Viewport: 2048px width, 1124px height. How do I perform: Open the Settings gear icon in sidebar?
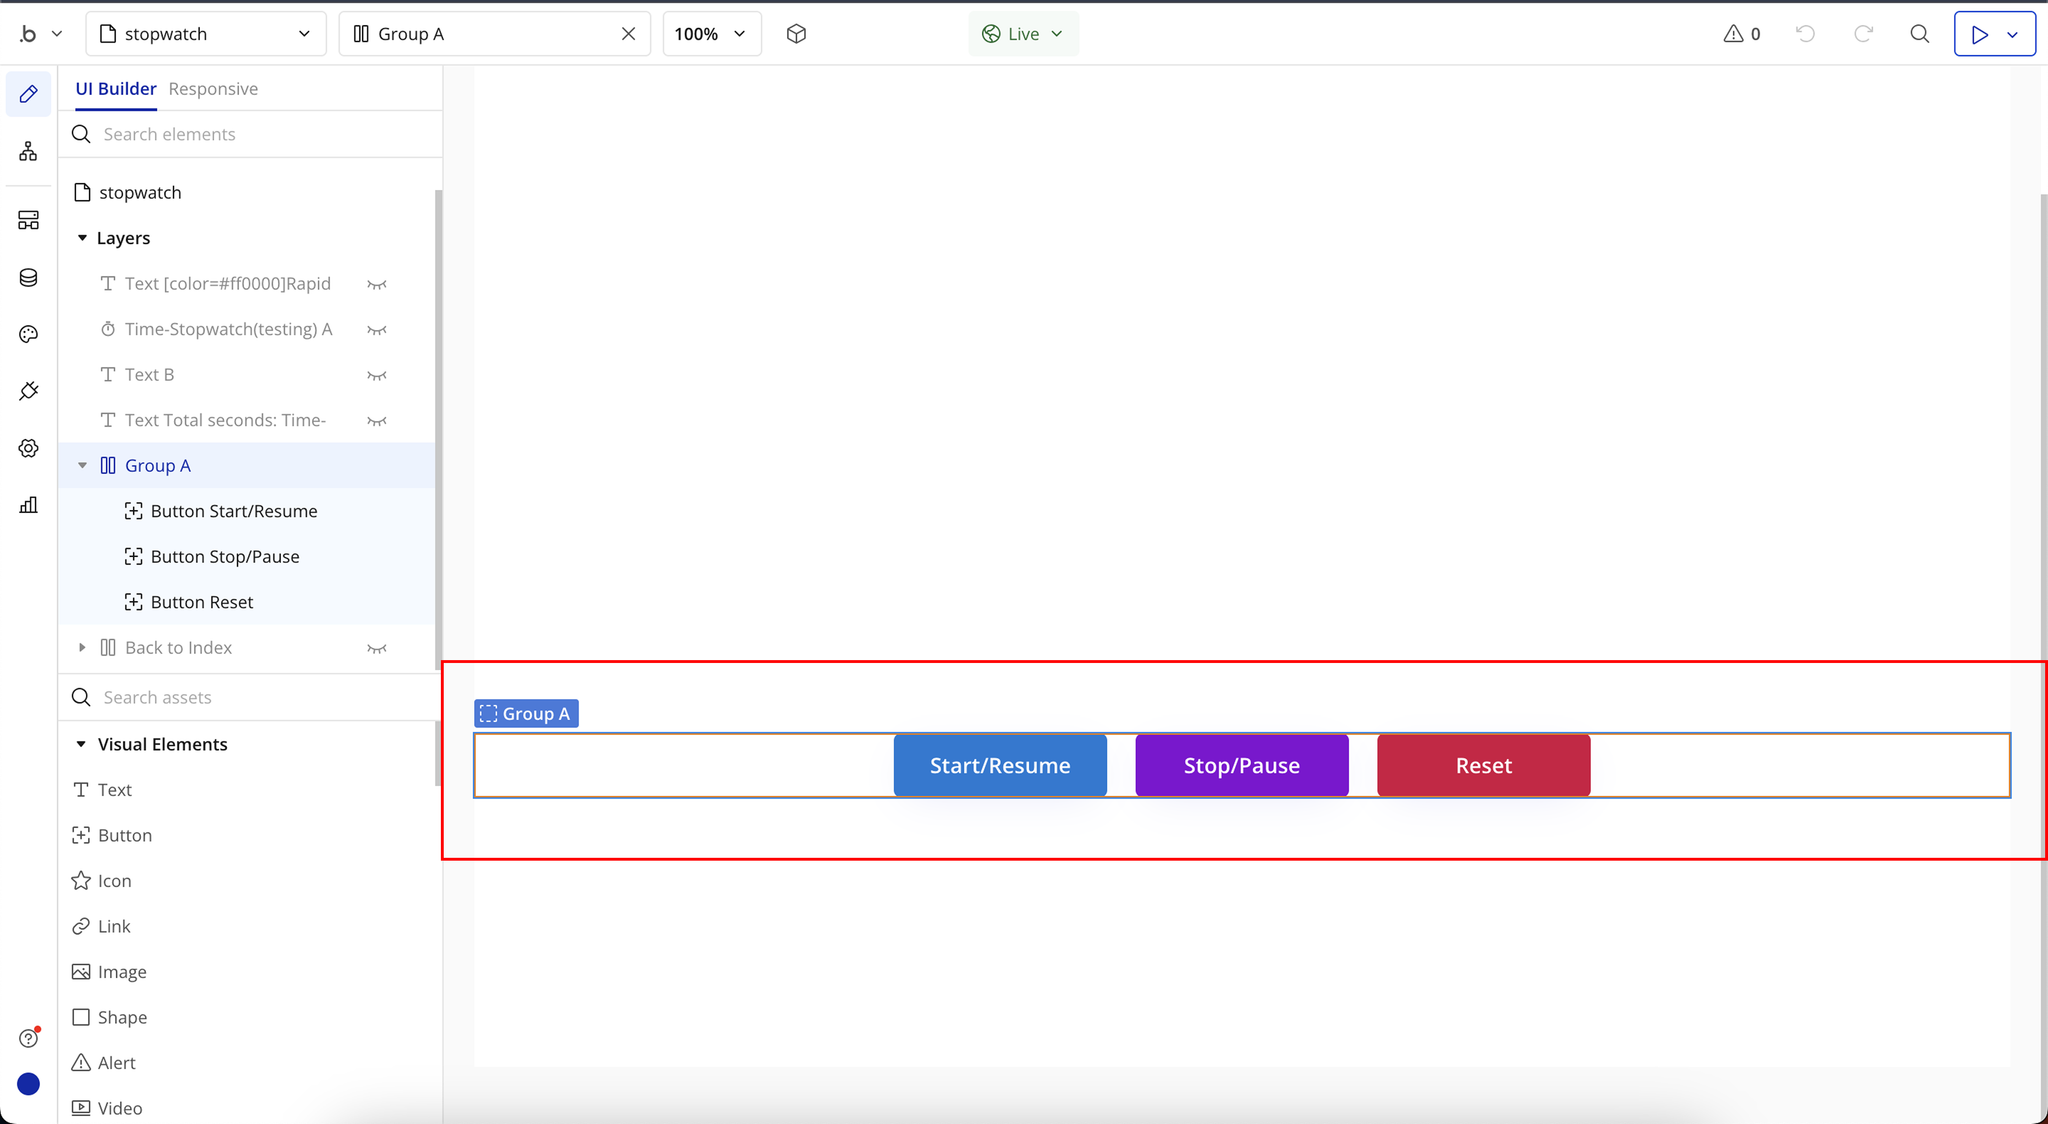(x=28, y=448)
